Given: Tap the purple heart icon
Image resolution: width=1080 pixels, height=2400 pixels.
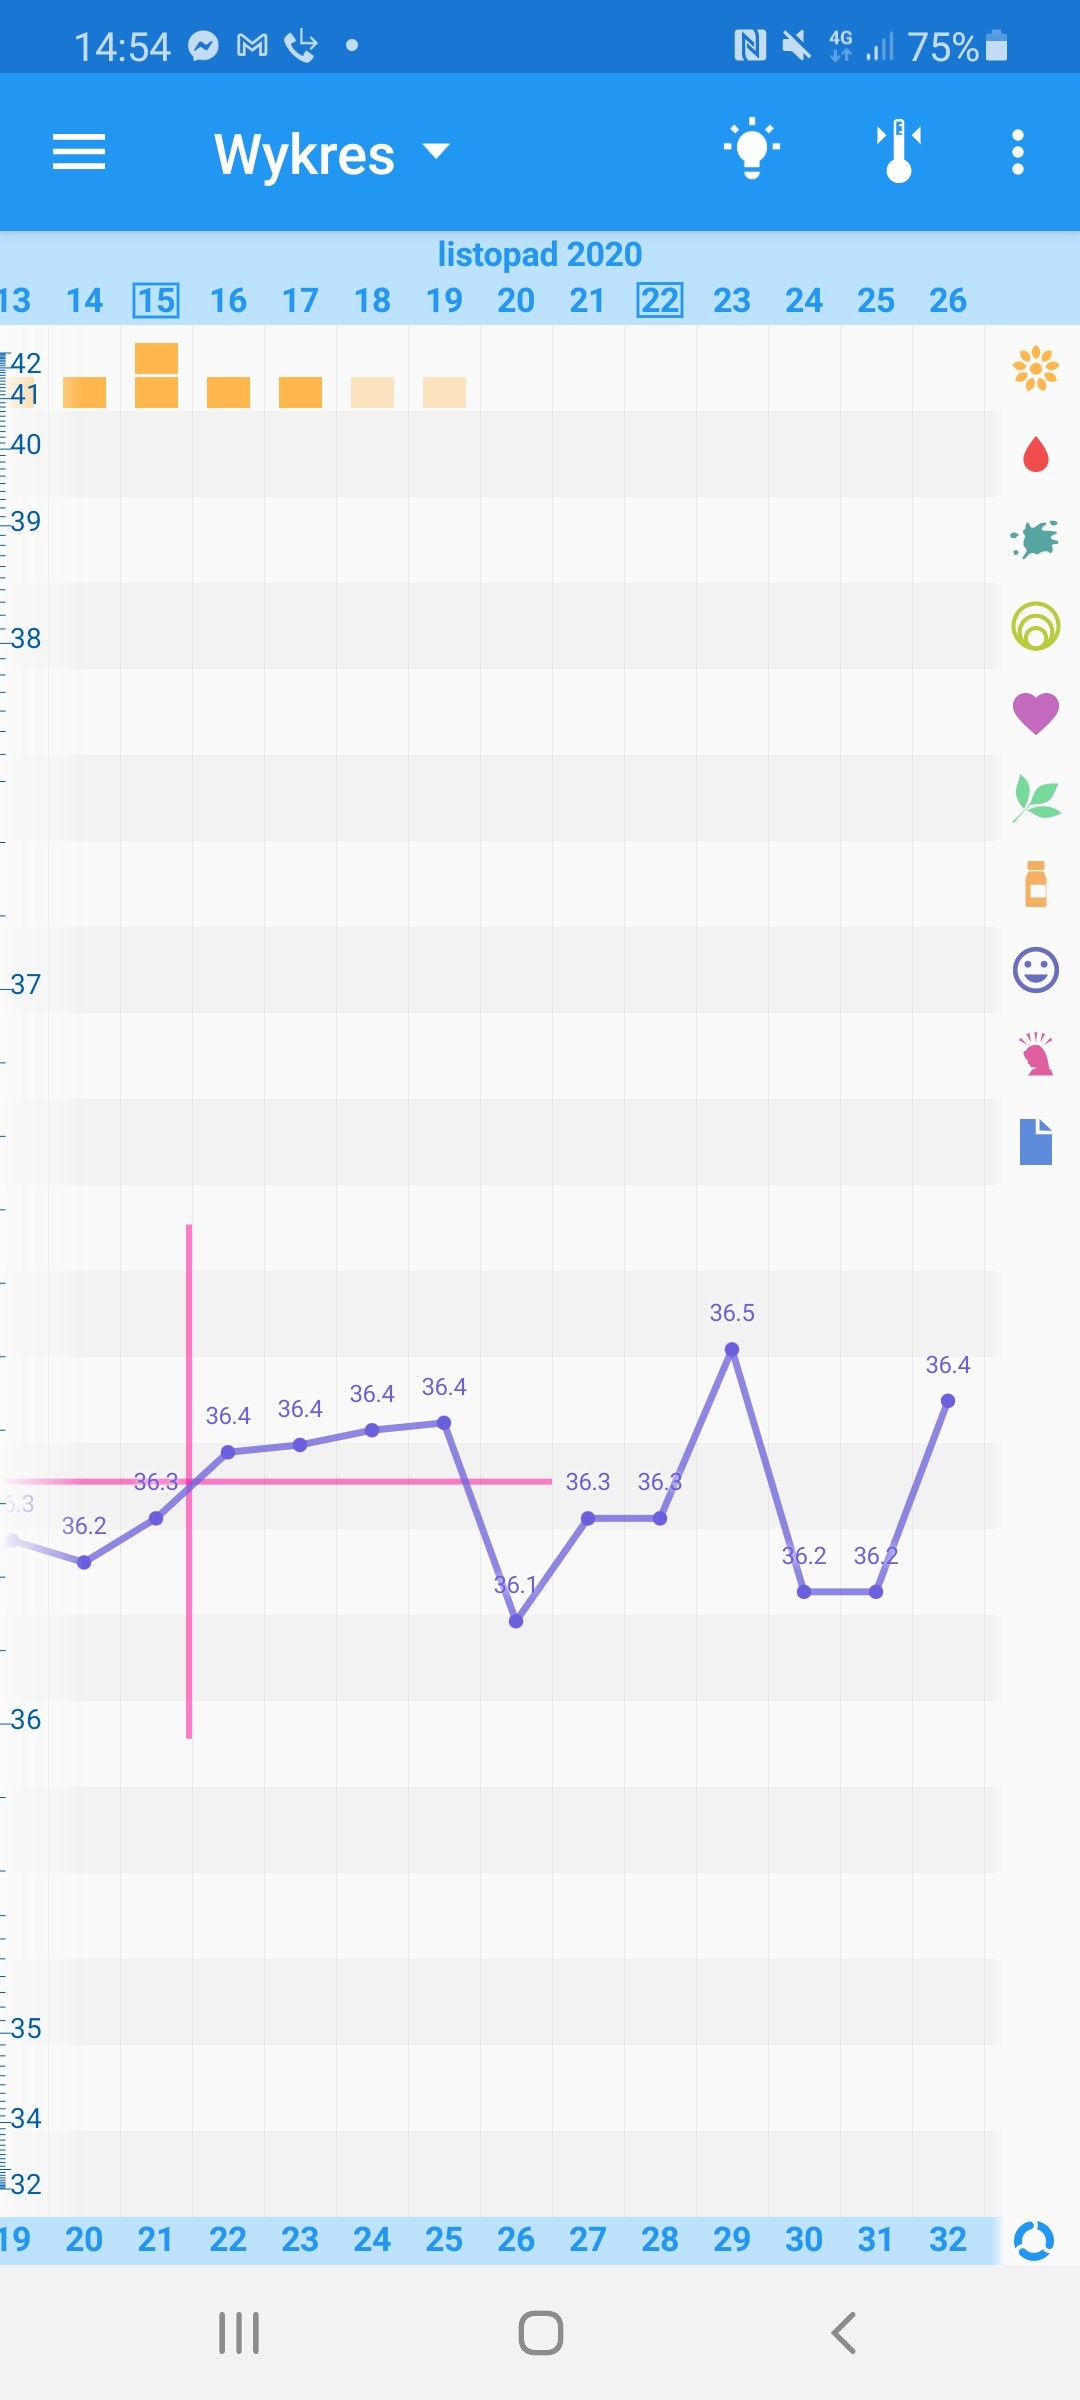Looking at the screenshot, I should [x=1035, y=713].
